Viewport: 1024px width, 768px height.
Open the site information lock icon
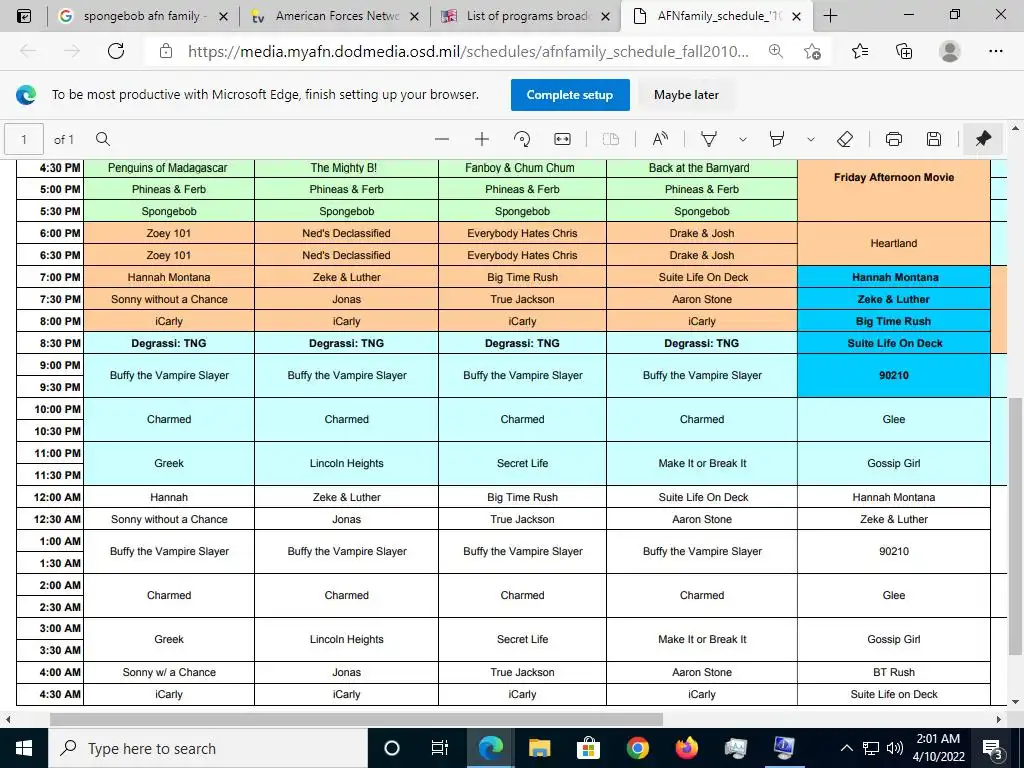tap(166, 51)
